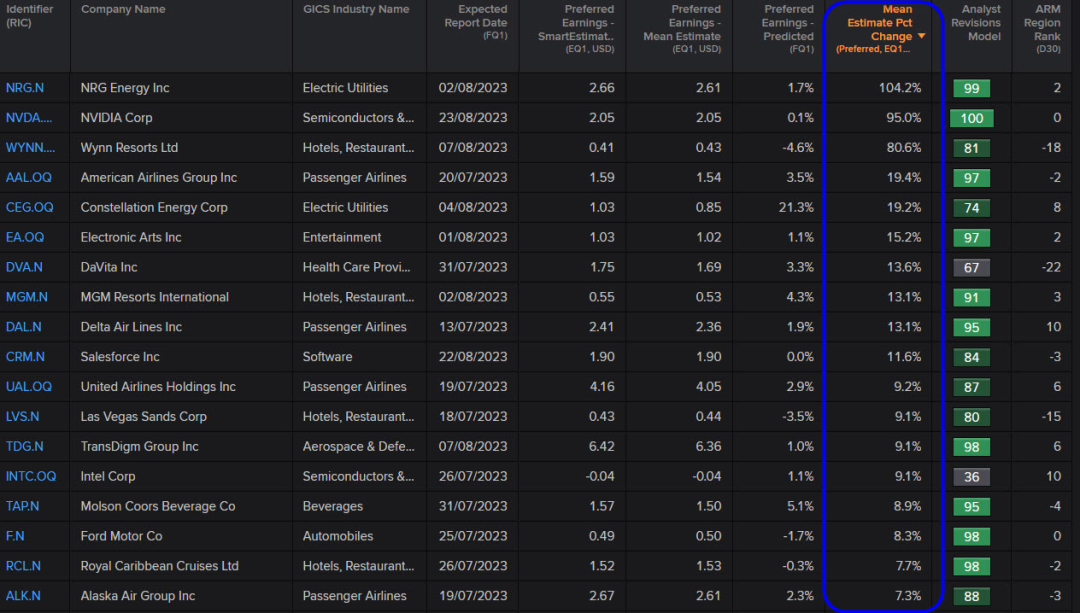Image resolution: width=1080 pixels, height=613 pixels.
Task: Sort by Identifier (RIC) column header
Action: pos(30,16)
